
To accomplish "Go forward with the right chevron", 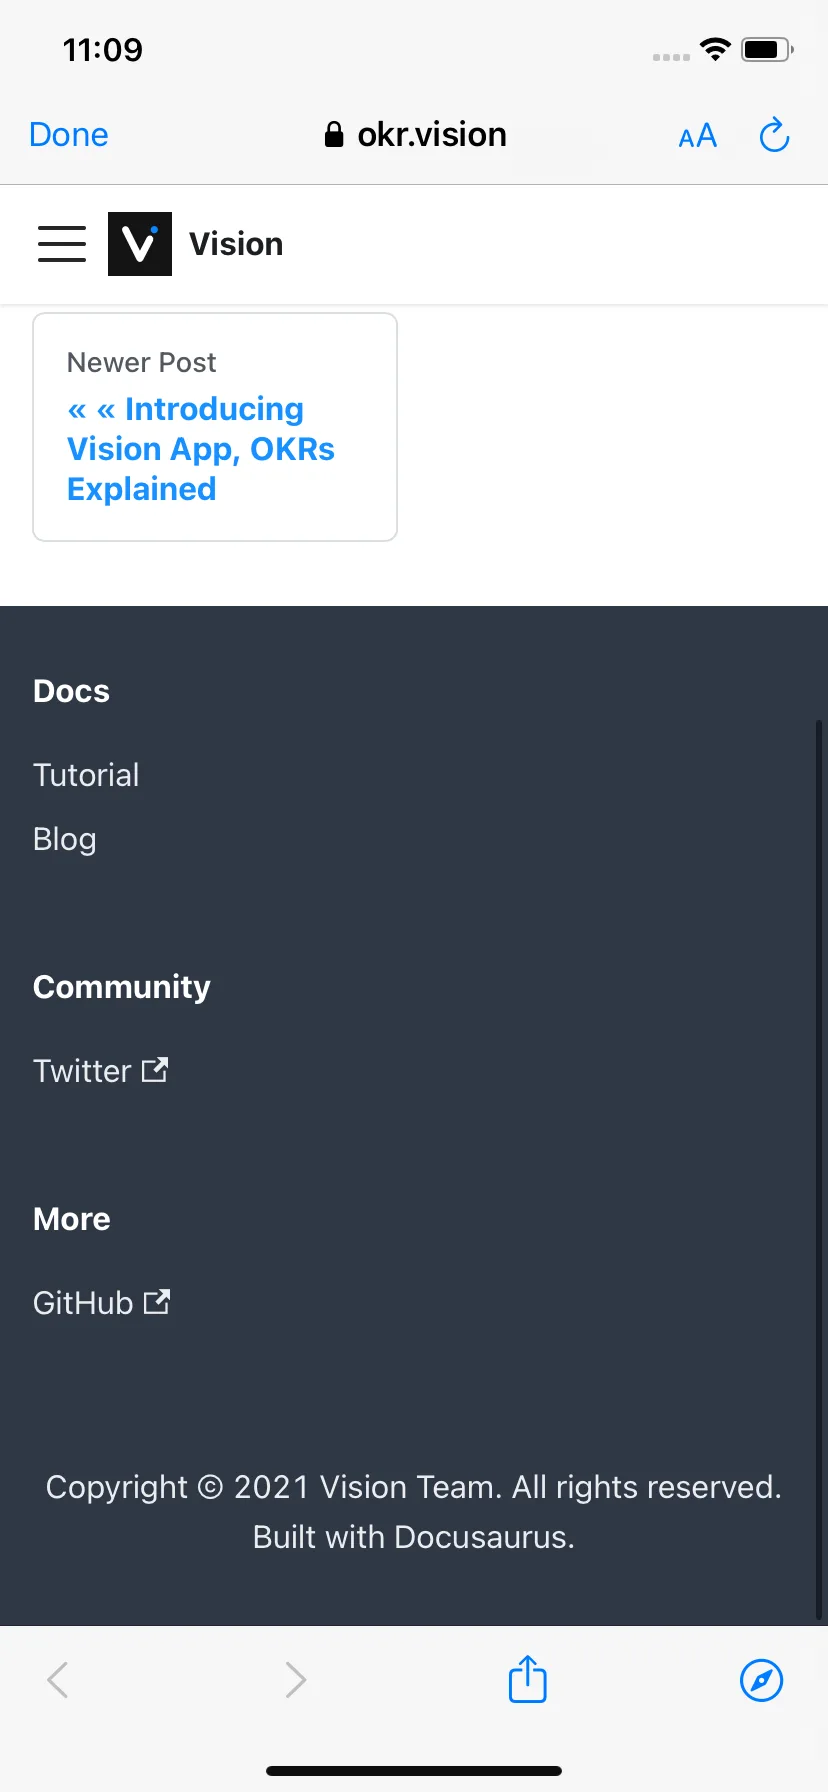I will (295, 1680).
